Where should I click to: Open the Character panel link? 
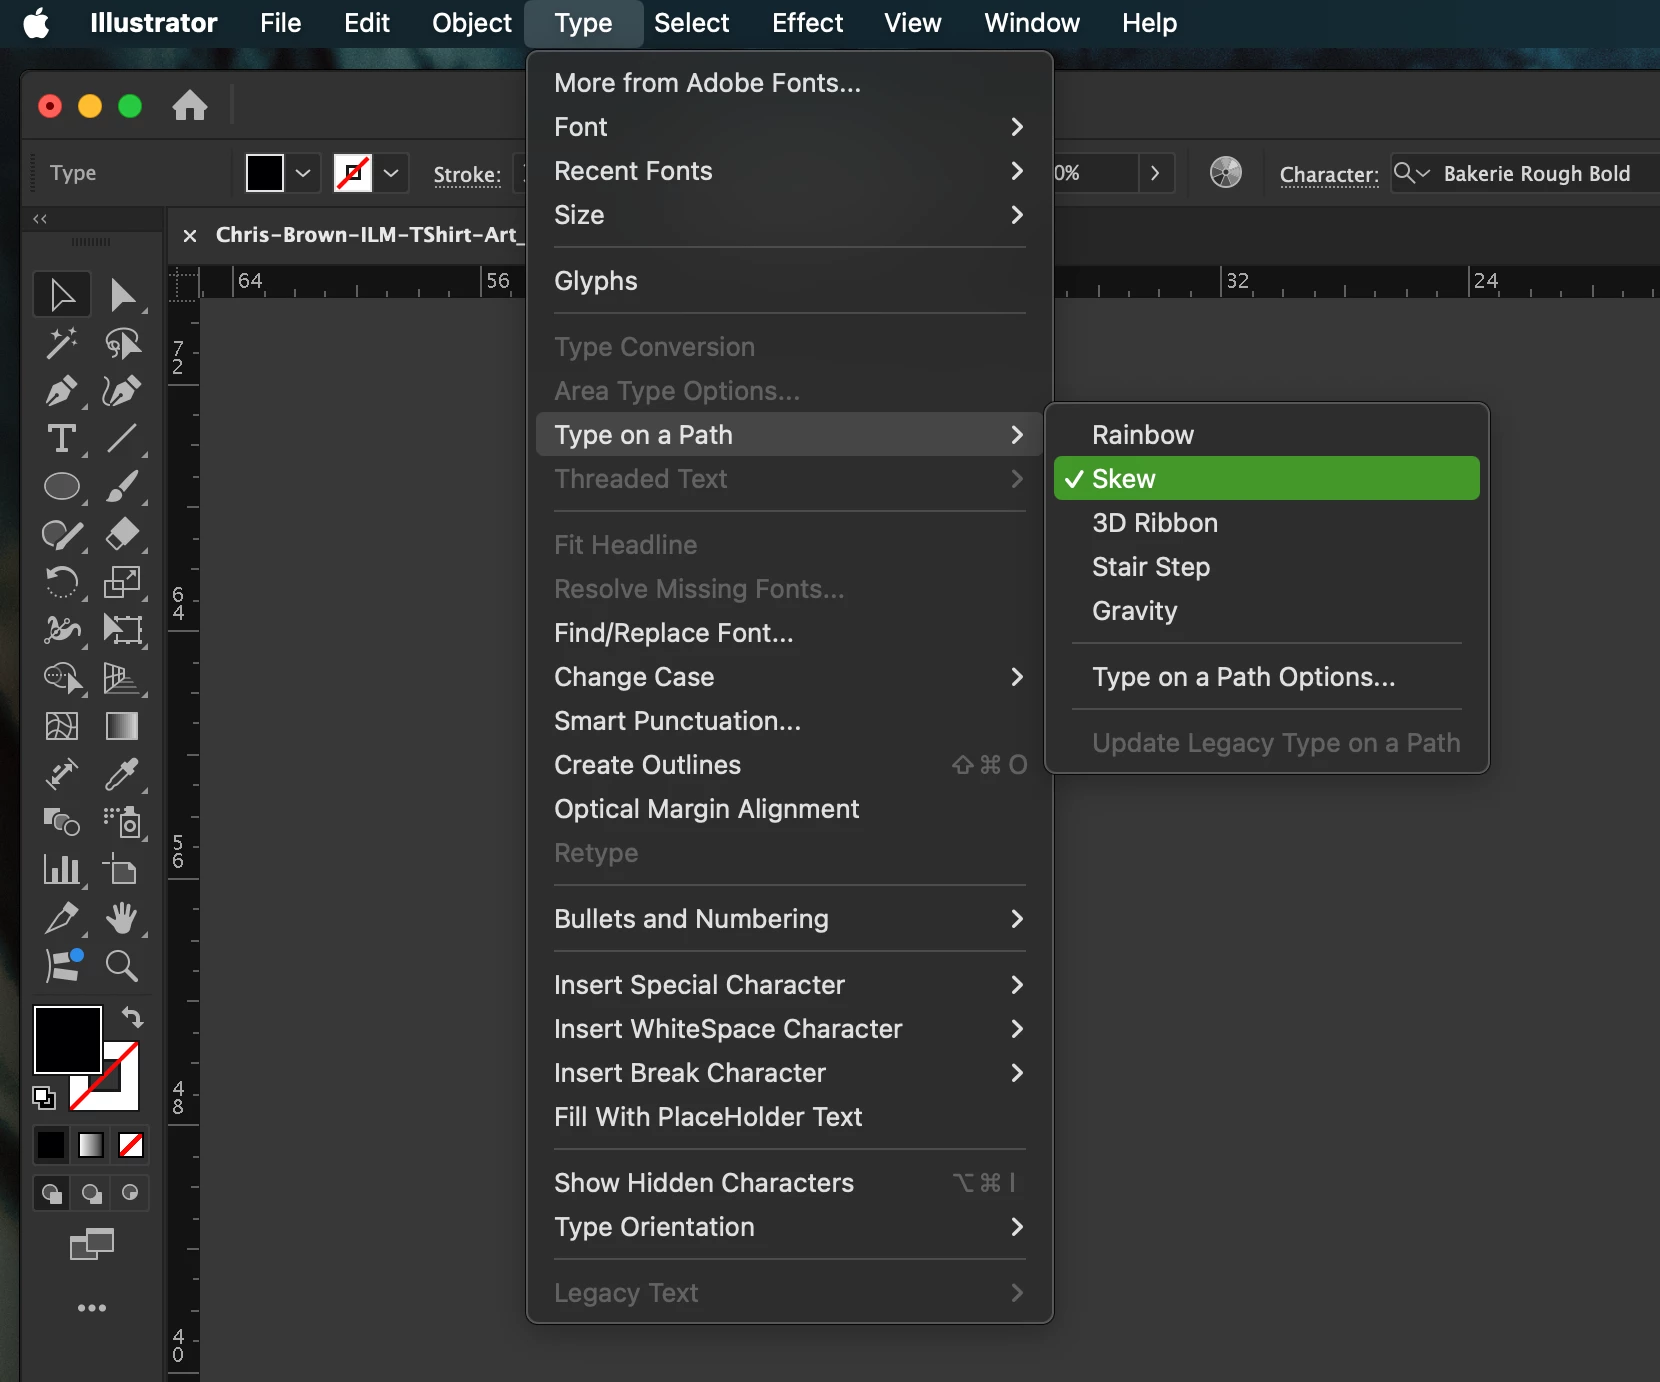pyautogui.click(x=1329, y=174)
